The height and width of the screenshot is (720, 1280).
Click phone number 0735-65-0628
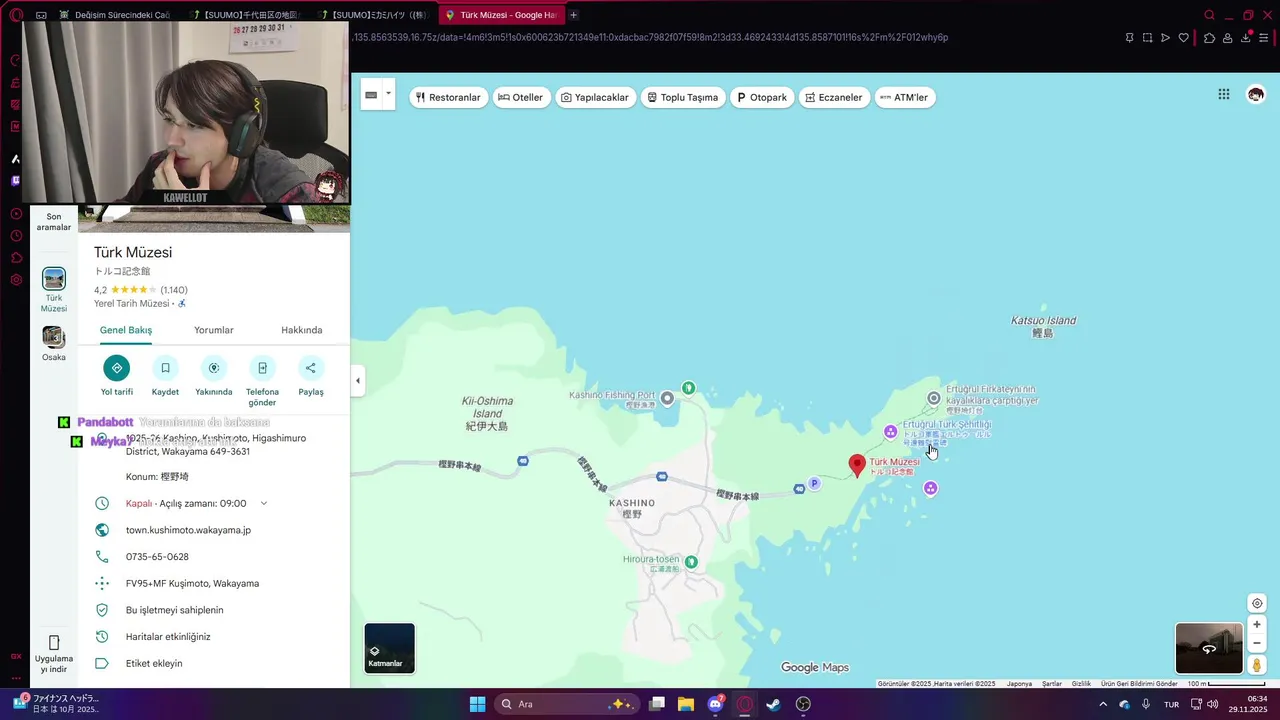pos(157,557)
